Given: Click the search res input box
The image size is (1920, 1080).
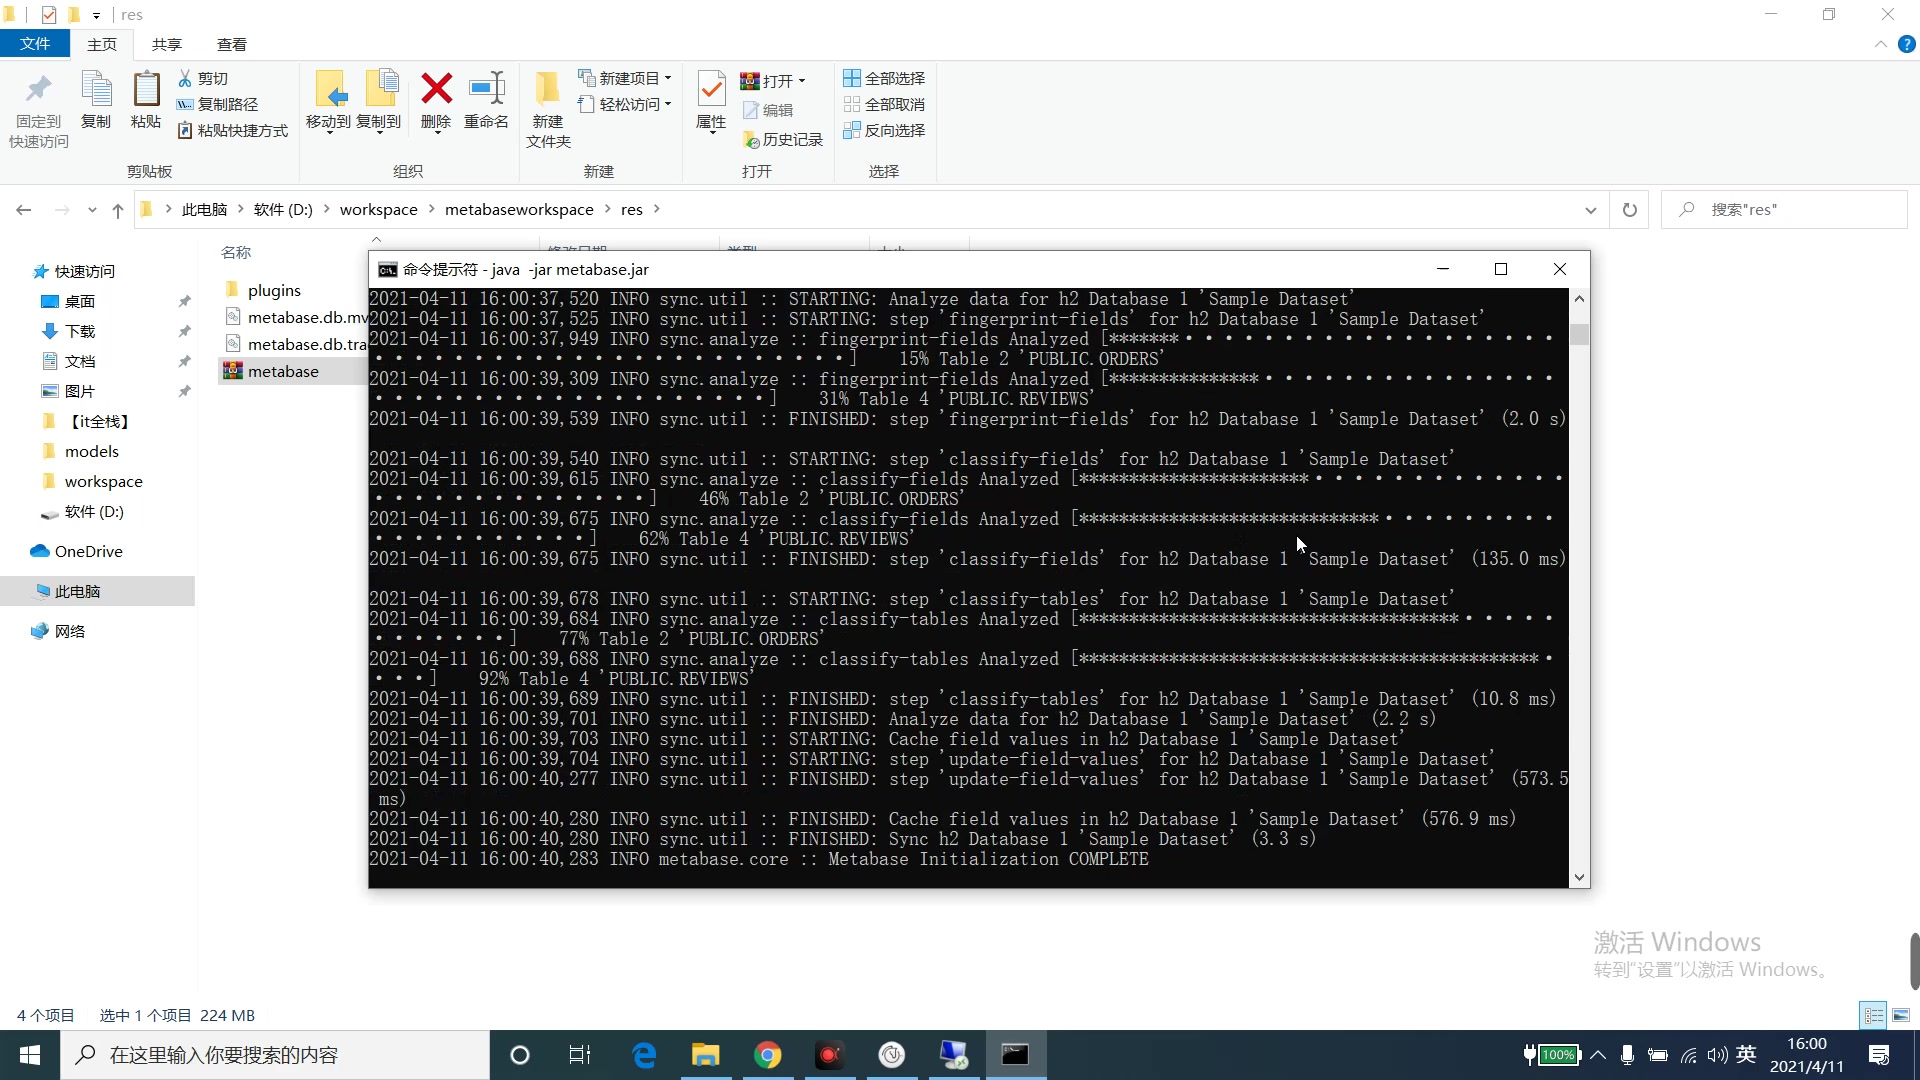Looking at the screenshot, I should pos(1785,210).
